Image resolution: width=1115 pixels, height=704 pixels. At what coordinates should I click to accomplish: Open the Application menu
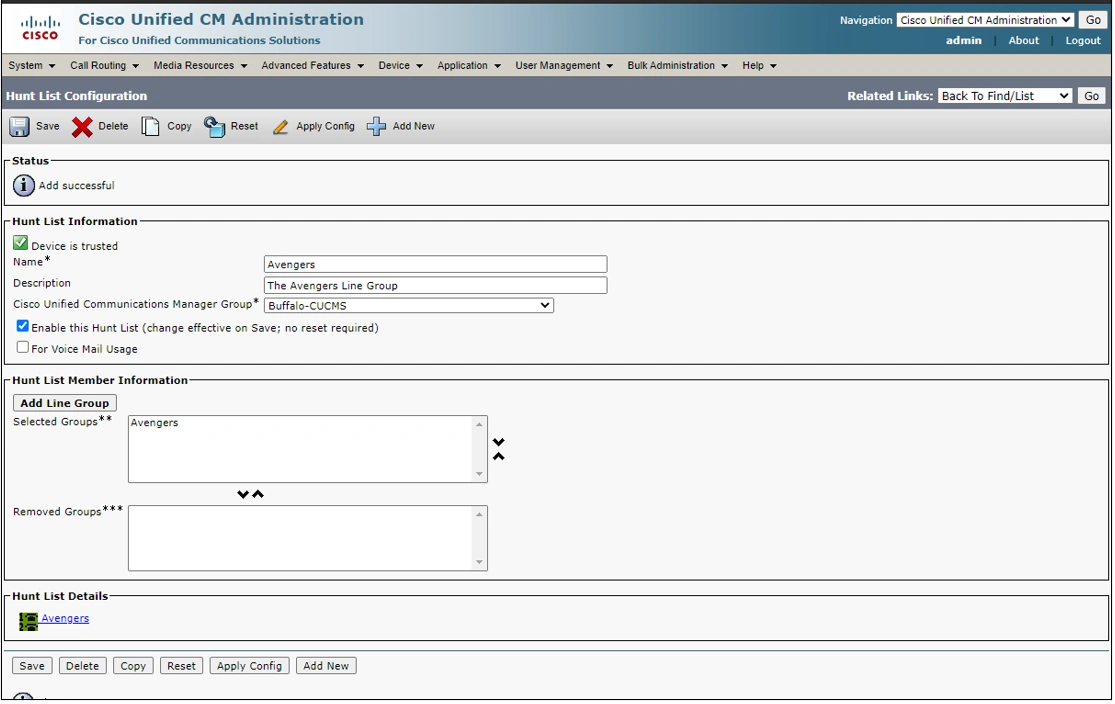click(x=469, y=65)
